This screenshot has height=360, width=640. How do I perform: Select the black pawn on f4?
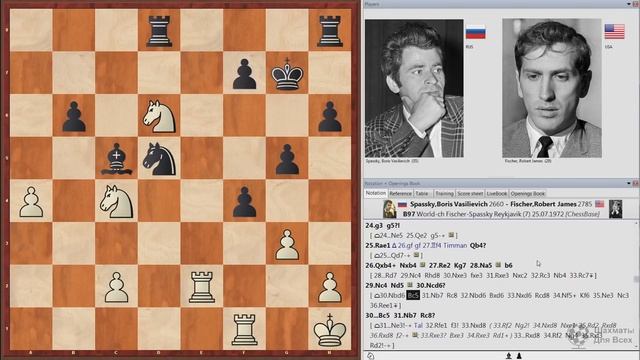(x=244, y=202)
